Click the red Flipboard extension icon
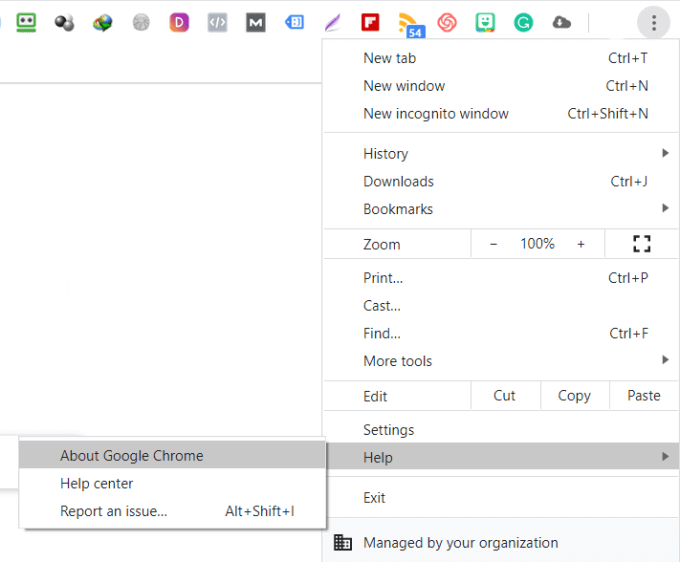 pyautogui.click(x=370, y=23)
